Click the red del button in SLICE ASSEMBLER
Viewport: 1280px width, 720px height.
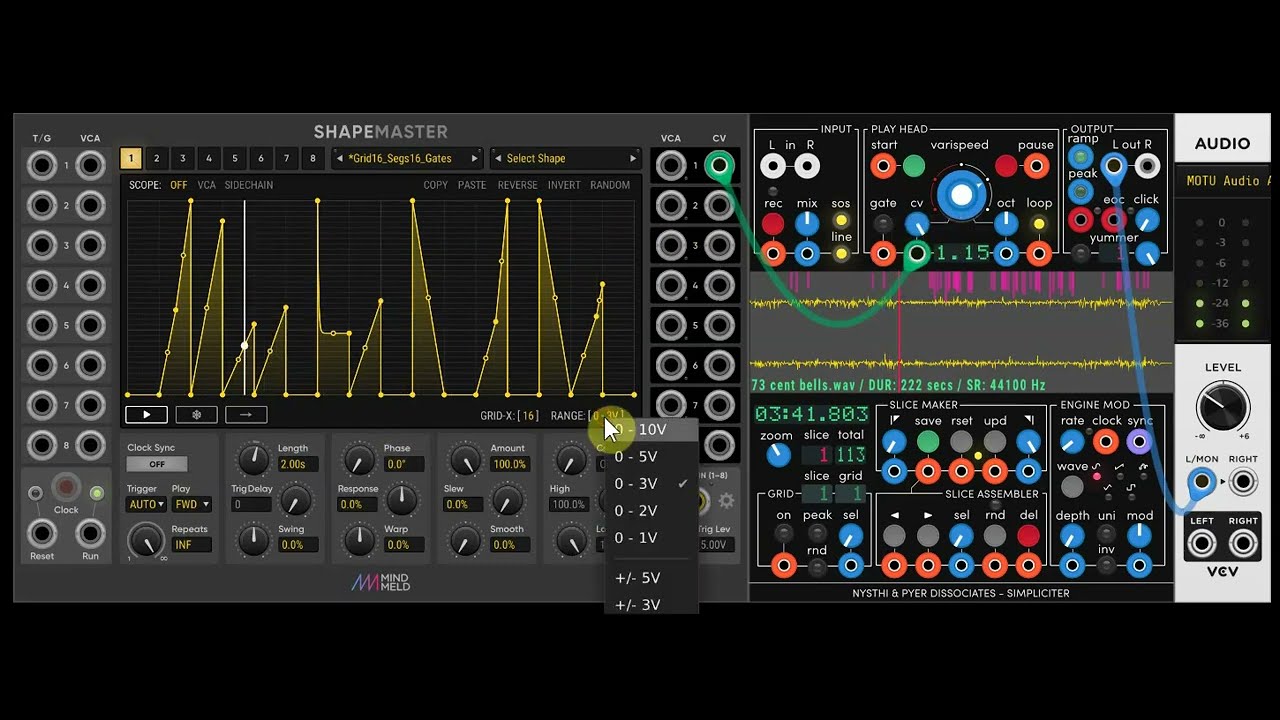click(1028, 536)
